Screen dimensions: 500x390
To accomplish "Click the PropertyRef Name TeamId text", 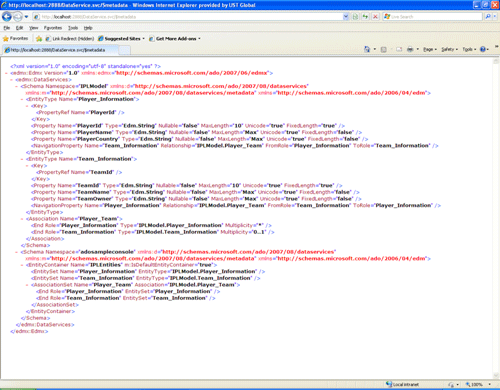I will 79,172.
